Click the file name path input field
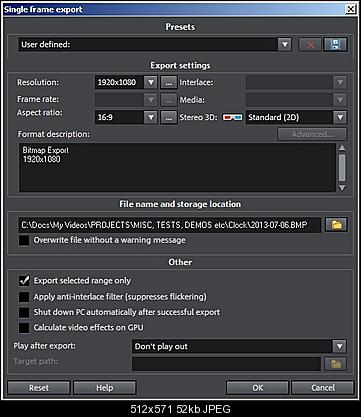361x417 pixels. click(x=170, y=225)
